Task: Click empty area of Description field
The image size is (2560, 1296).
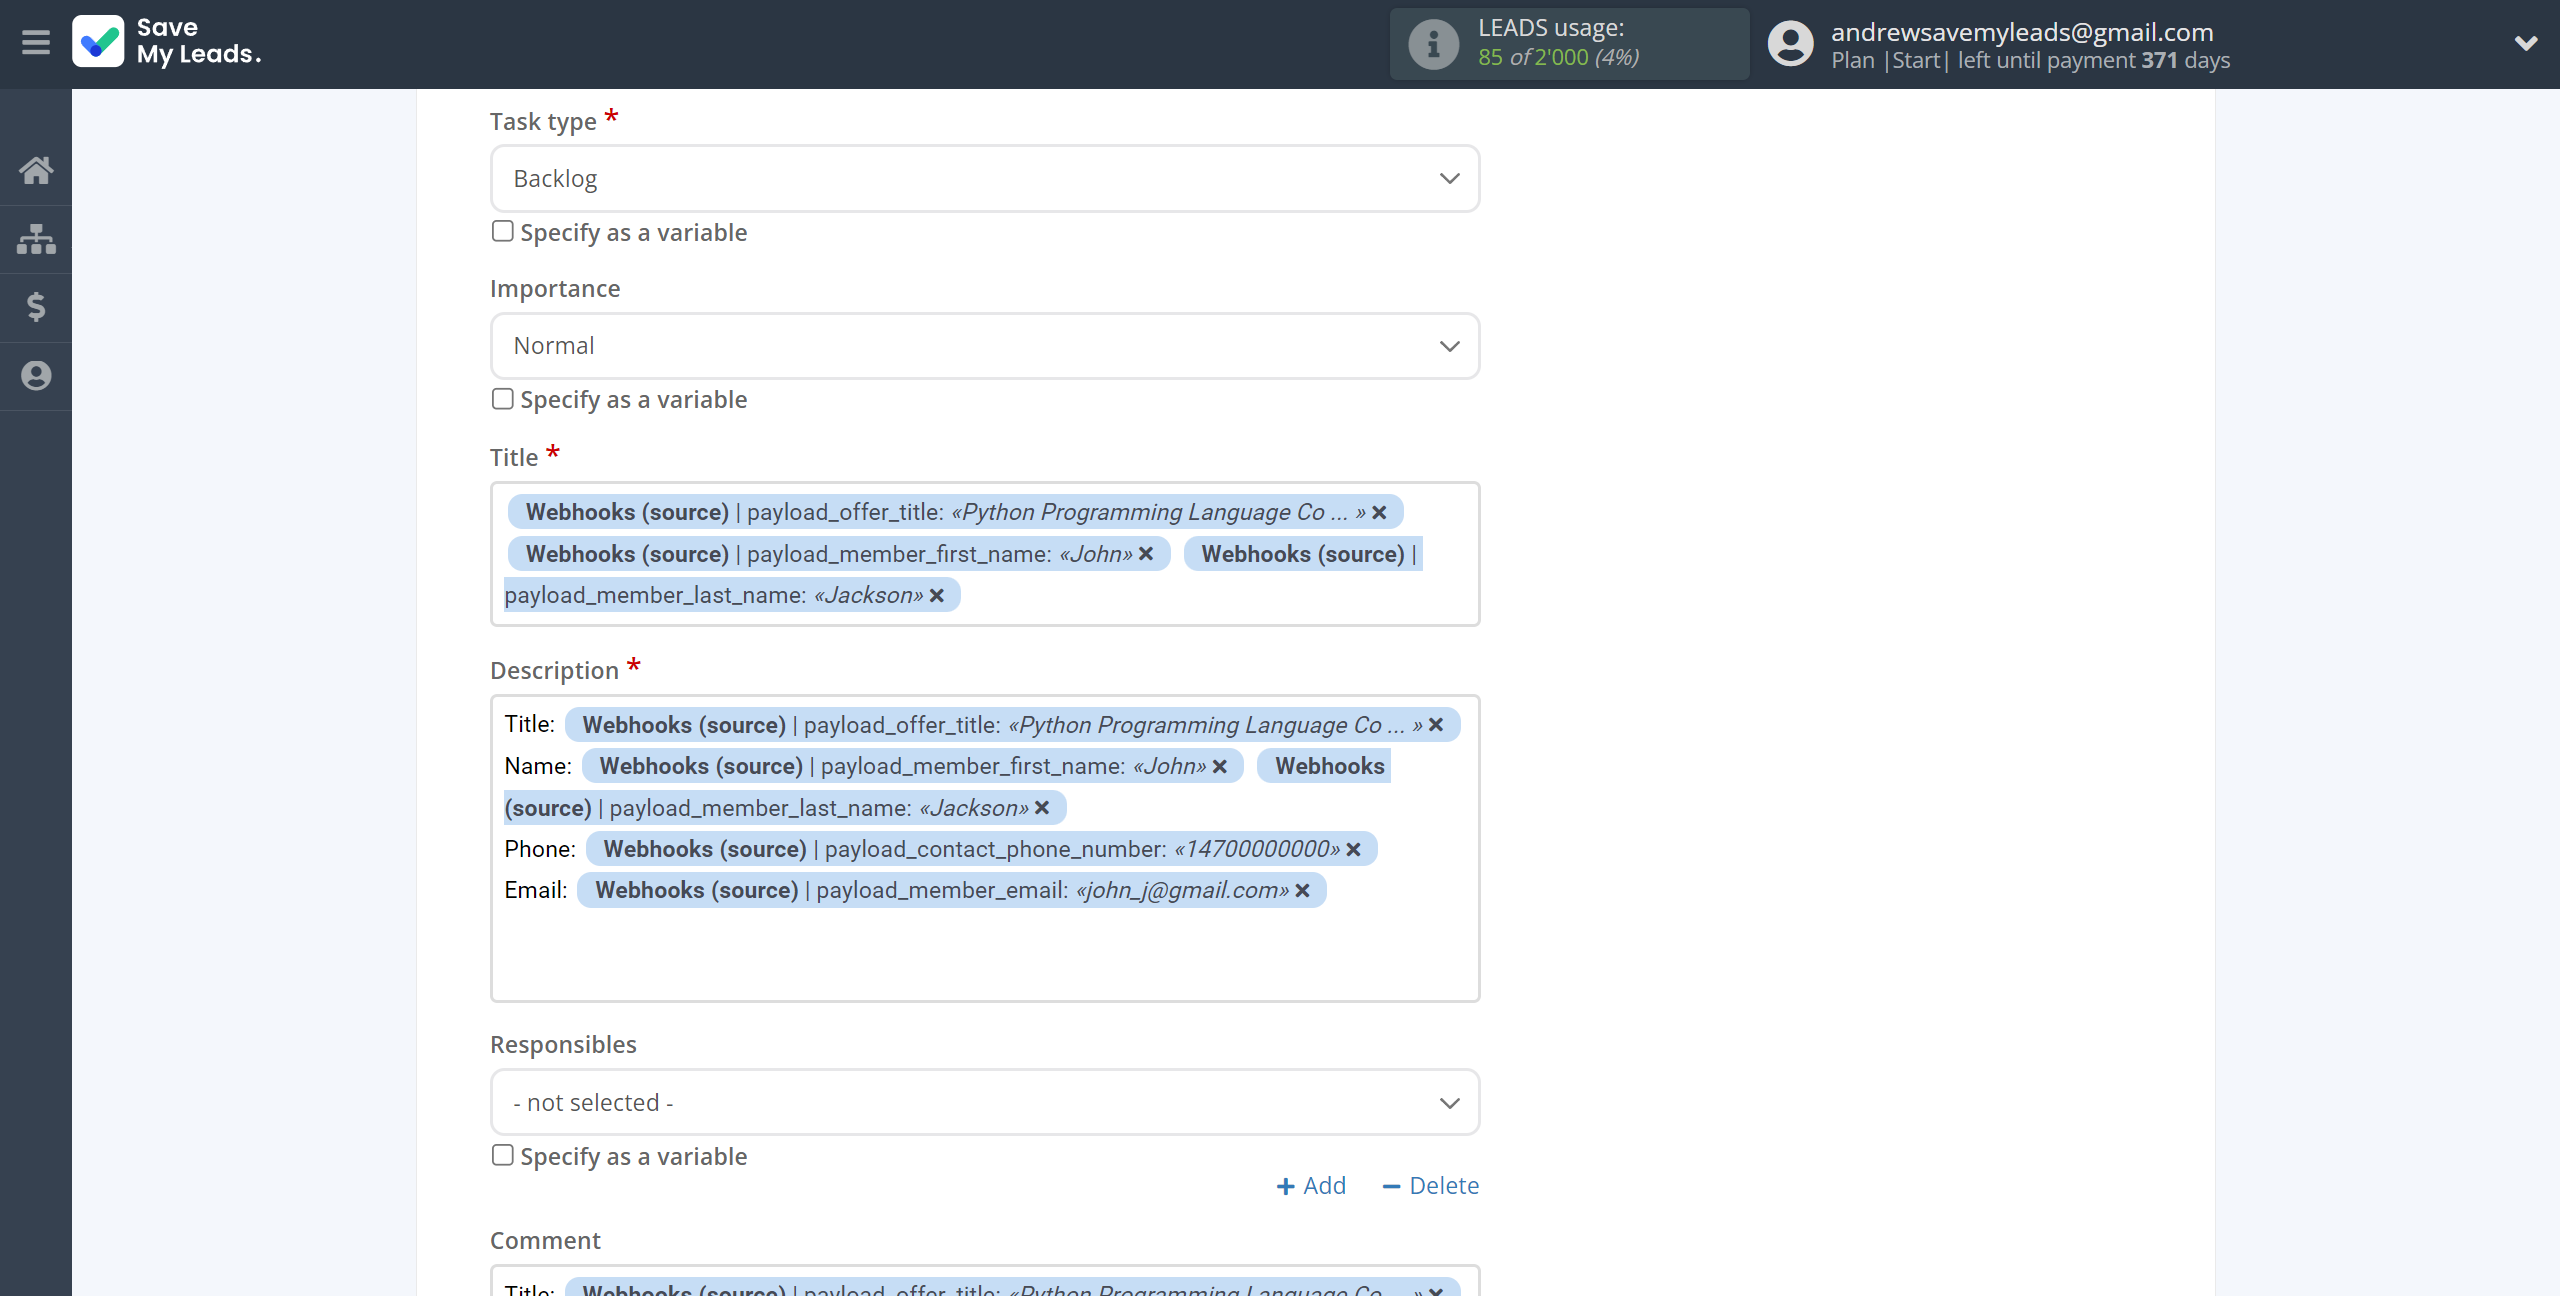Action: coord(985,955)
